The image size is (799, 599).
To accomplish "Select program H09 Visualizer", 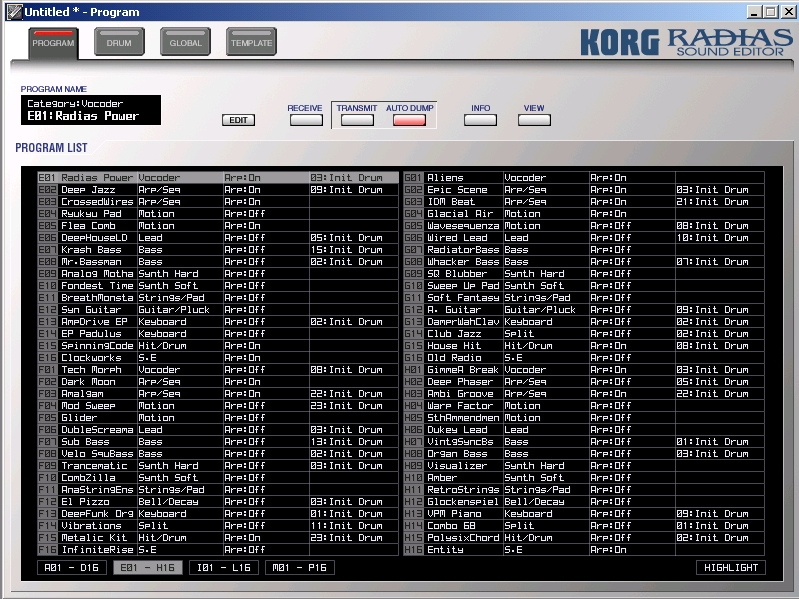I will (584, 466).
